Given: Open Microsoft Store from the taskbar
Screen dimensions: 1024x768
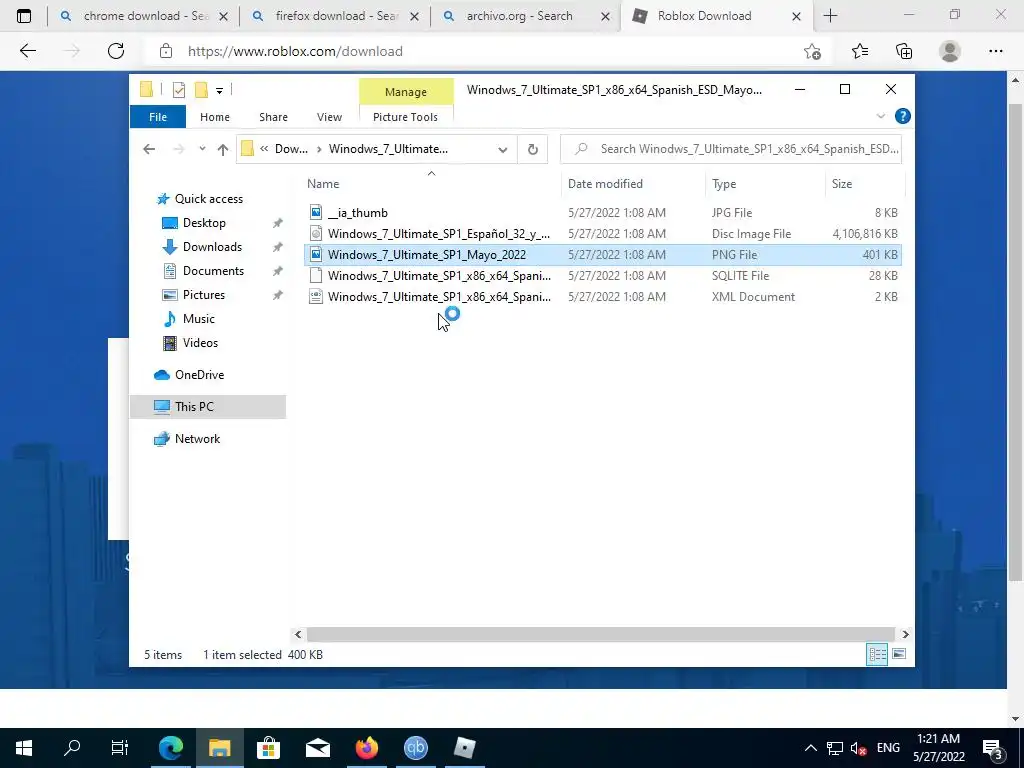Looking at the screenshot, I should (x=268, y=748).
